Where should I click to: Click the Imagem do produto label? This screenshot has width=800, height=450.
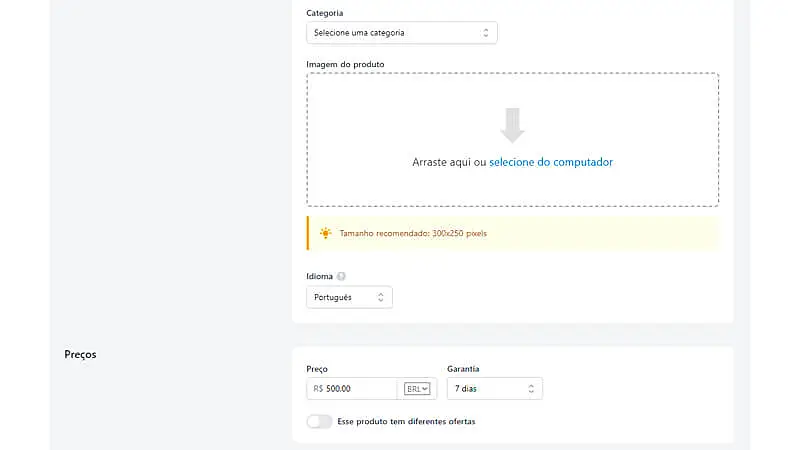pyautogui.click(x=345, y=64)
